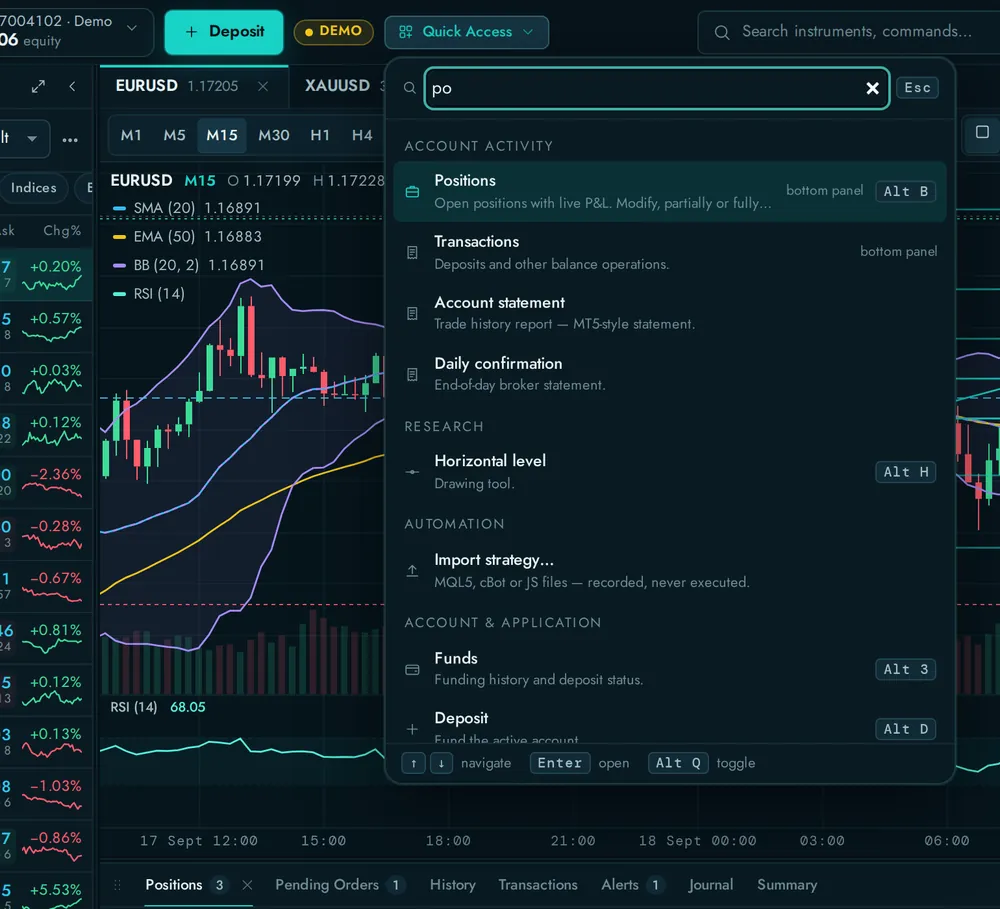Screen dimensions: 1000x909
Task: Select the M30 timeframe
Action: click(274, 135)
